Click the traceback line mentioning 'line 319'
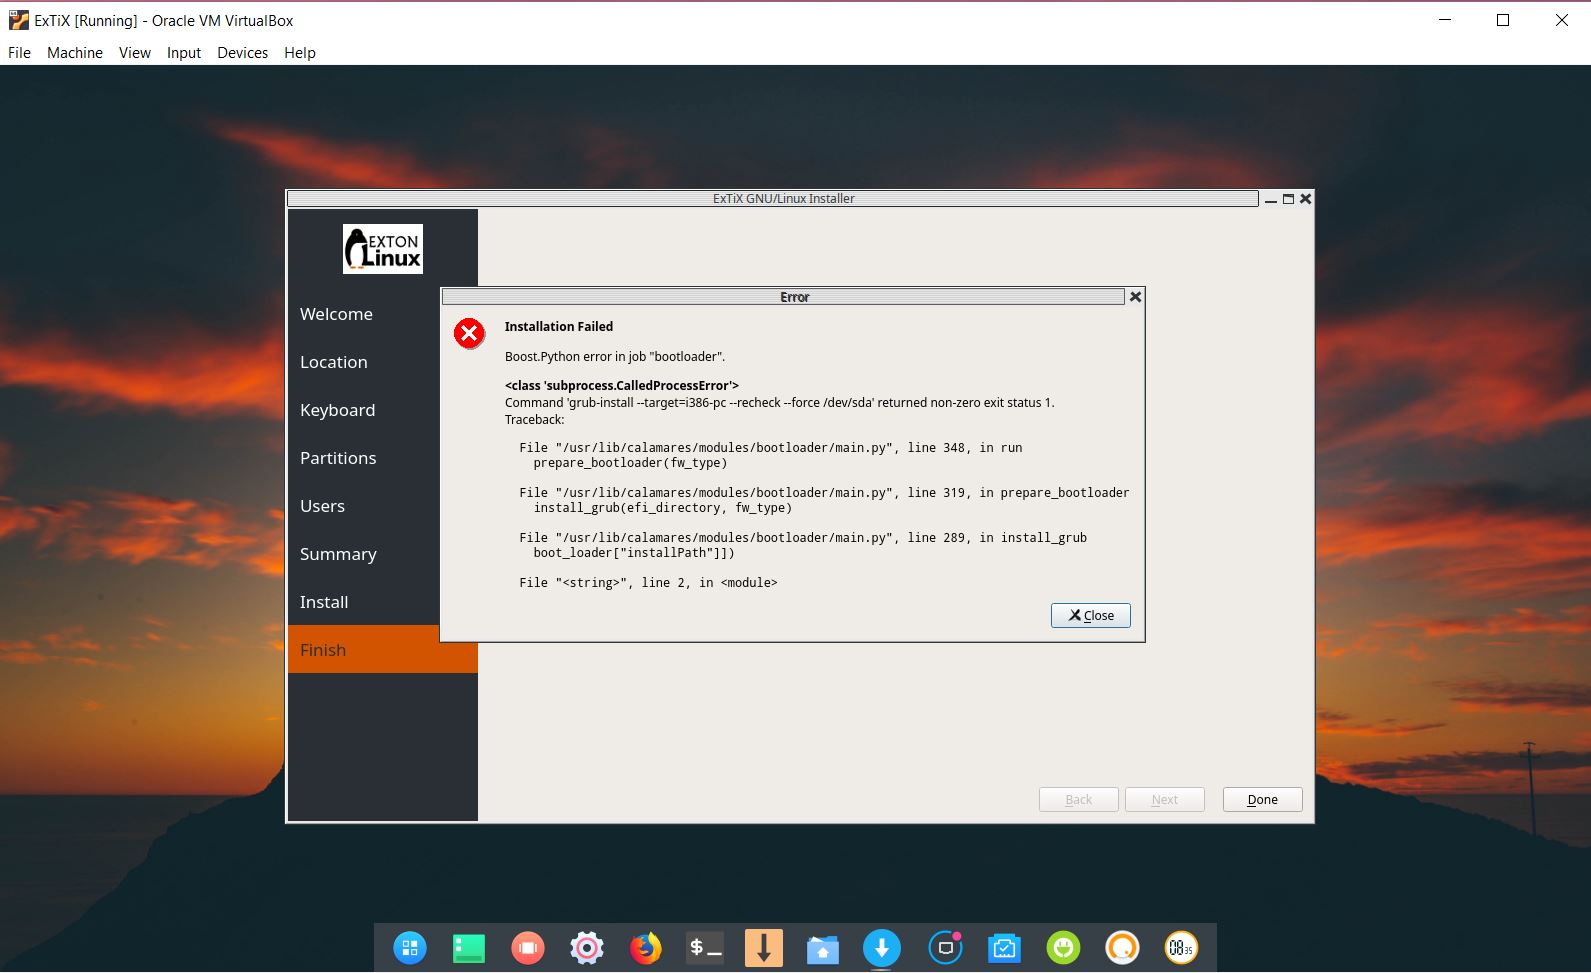 coord(824,493)
